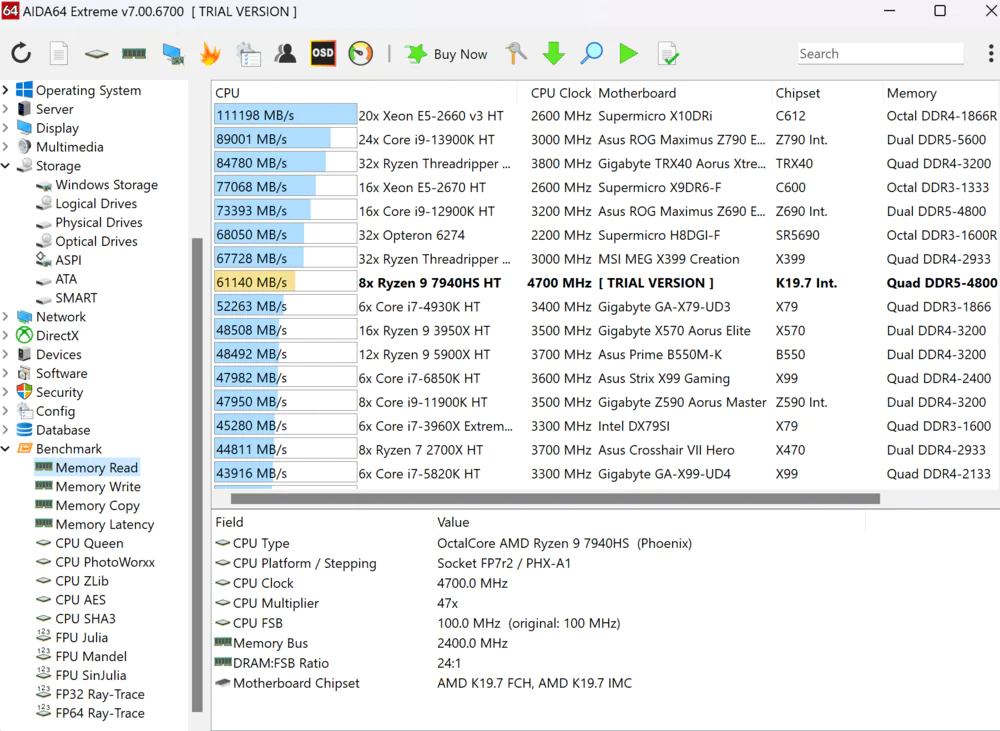
Task: Click the user silhouette toolbar icon
Action: [285, 54]
